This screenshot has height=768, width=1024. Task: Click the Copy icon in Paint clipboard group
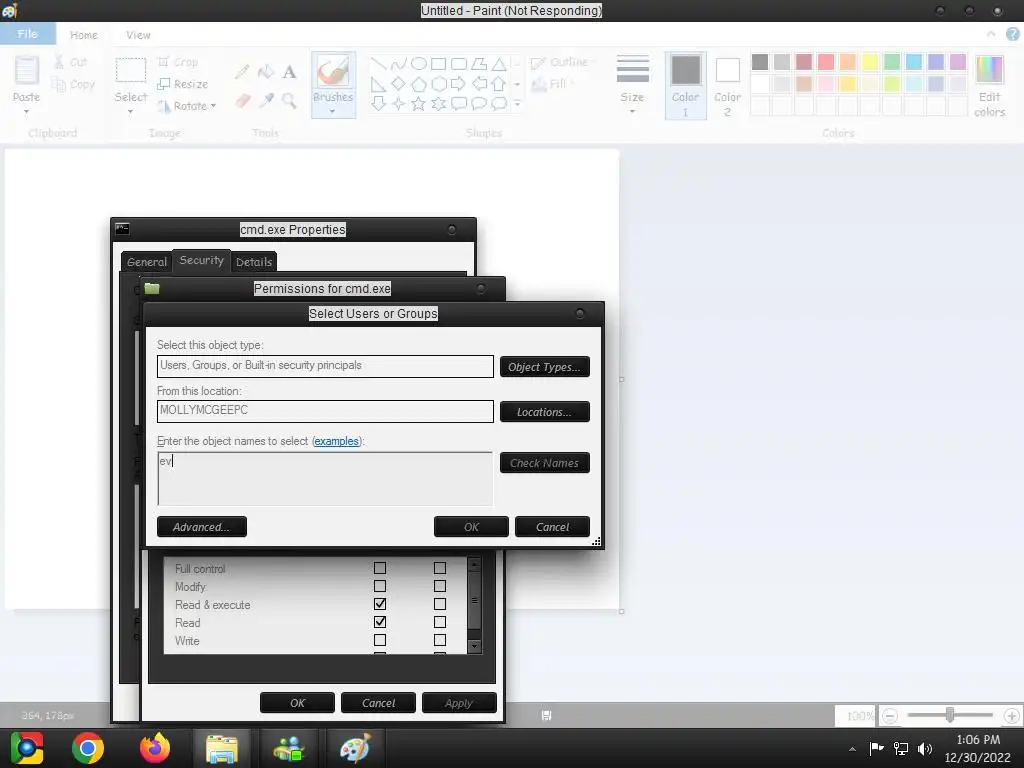pos(59,84)
